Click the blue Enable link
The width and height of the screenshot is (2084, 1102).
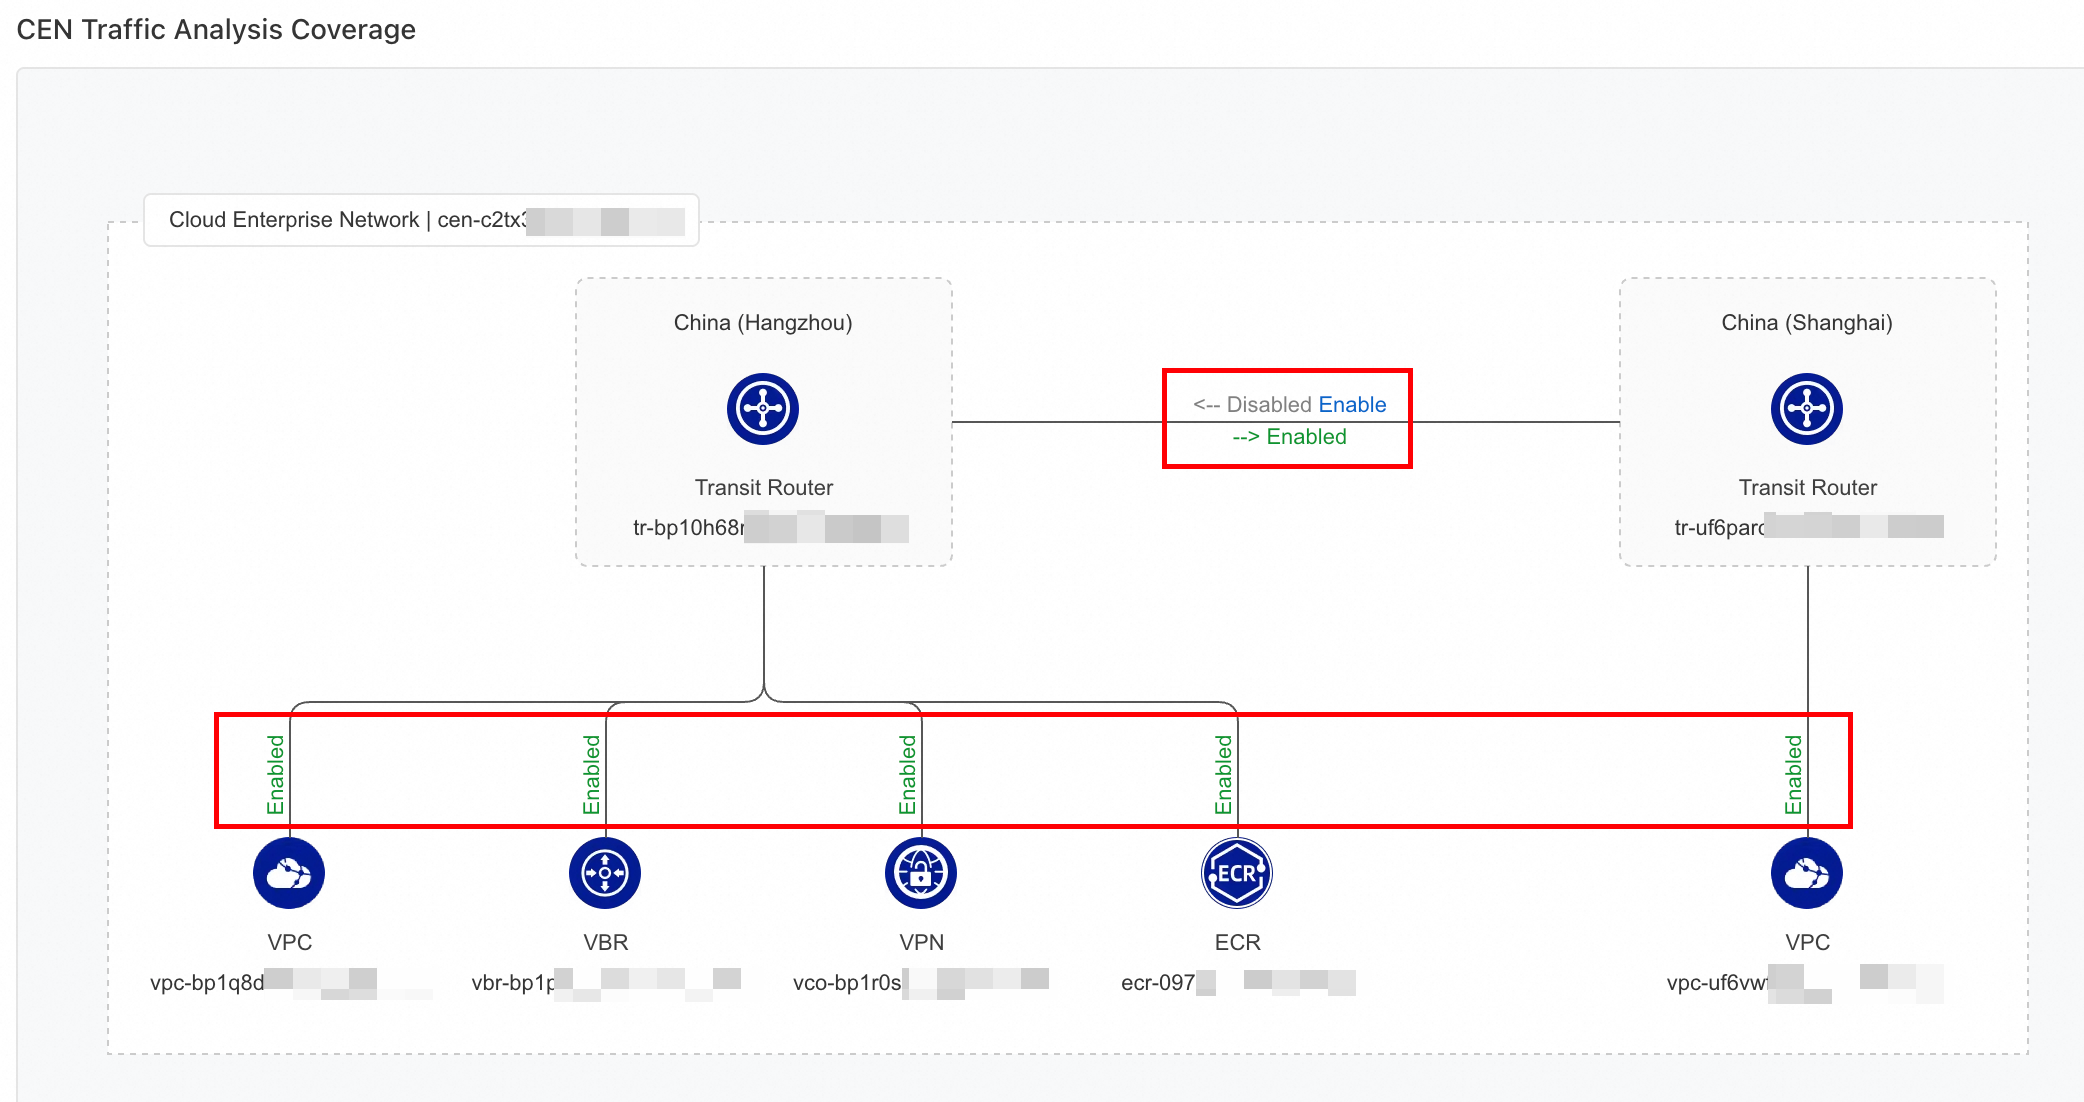tap(1352, 404)
